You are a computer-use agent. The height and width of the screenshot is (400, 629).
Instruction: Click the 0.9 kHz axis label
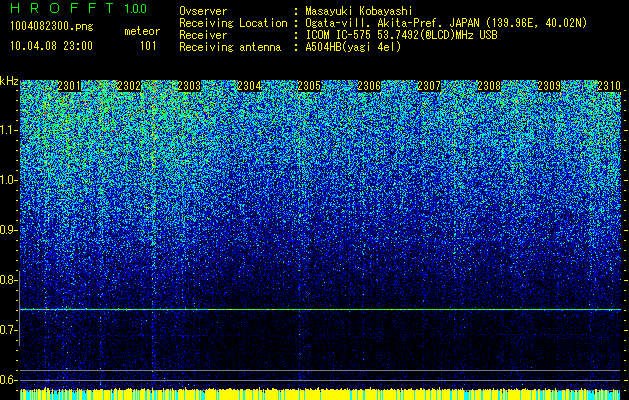[x=9, y=230]
